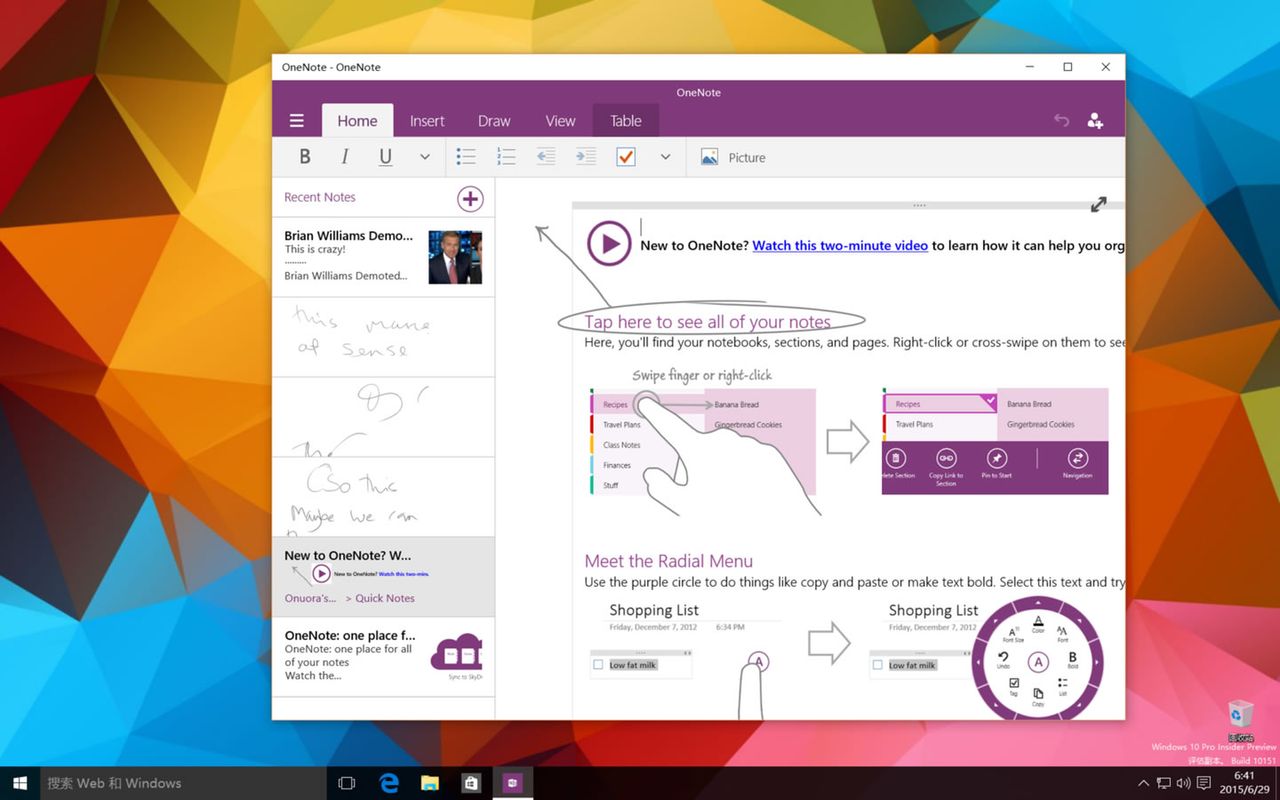Toggle underline formatting
The width and height of the screenshot is (1280, 800).
[385, 157]
